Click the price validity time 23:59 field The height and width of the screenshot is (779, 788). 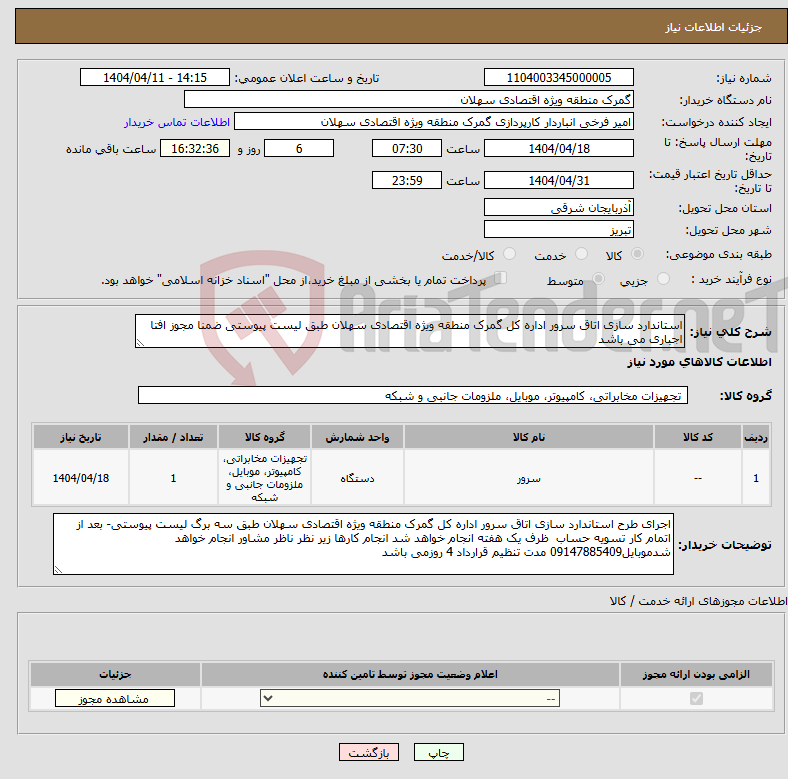(407, 180)
